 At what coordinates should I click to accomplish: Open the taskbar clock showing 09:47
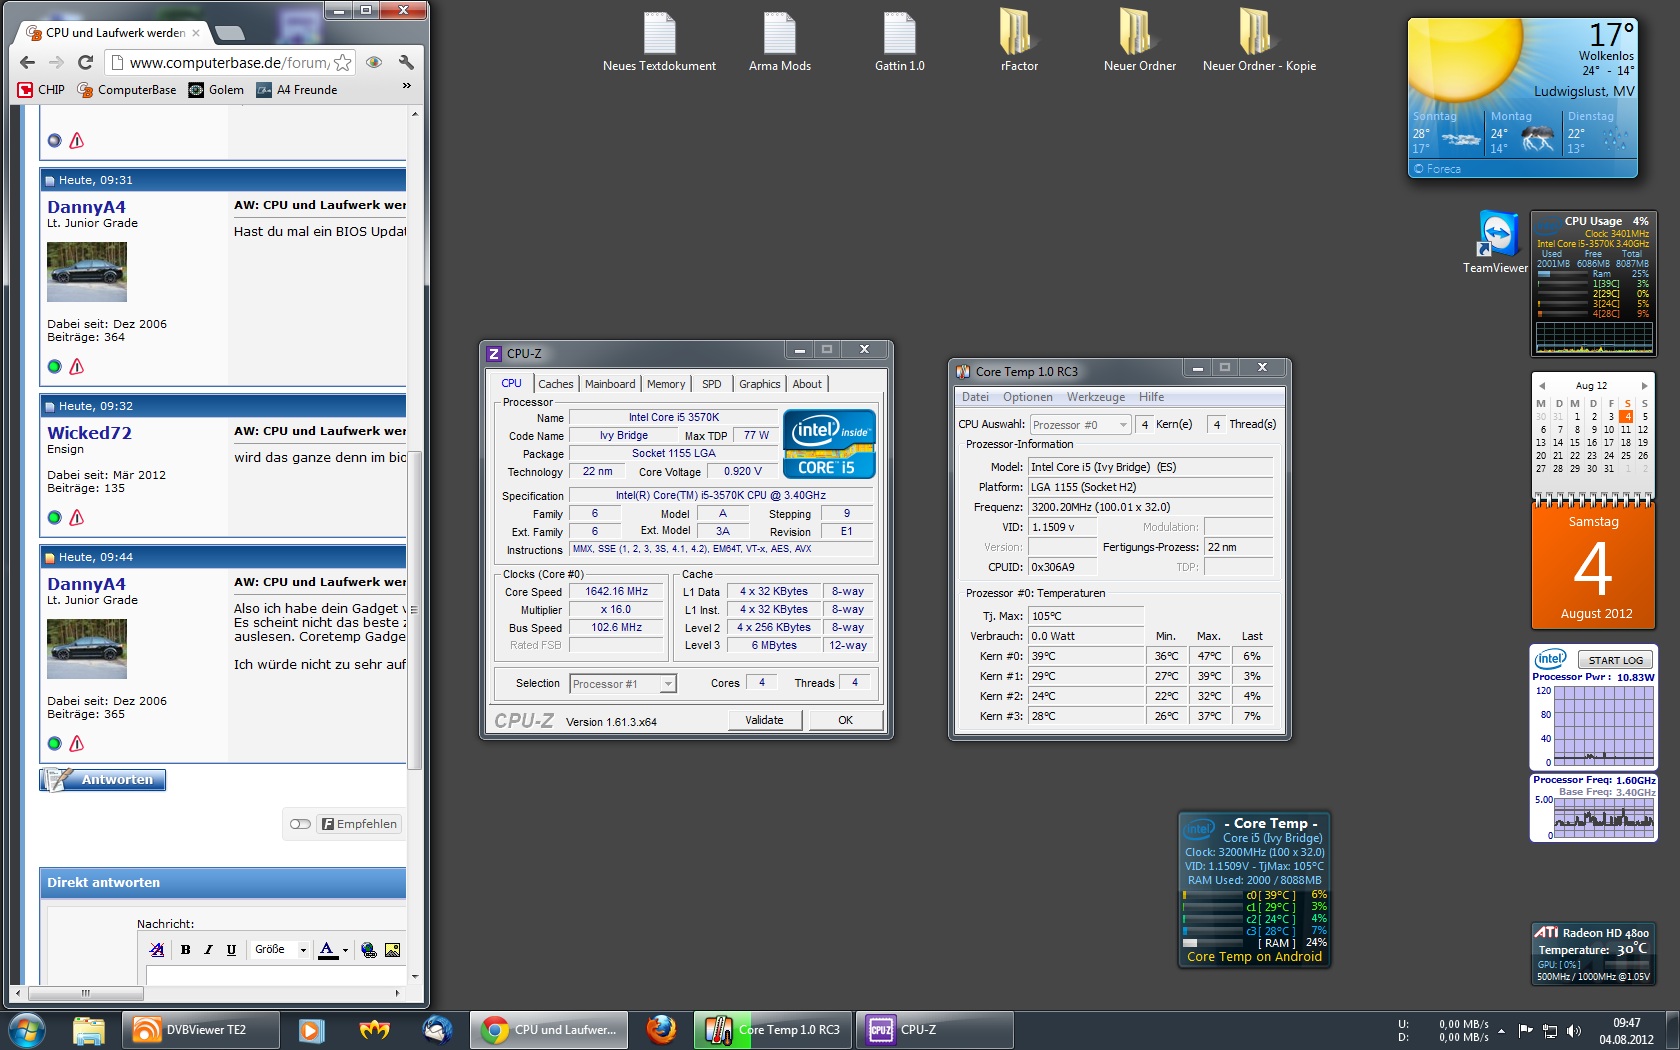[1627, 1031]
